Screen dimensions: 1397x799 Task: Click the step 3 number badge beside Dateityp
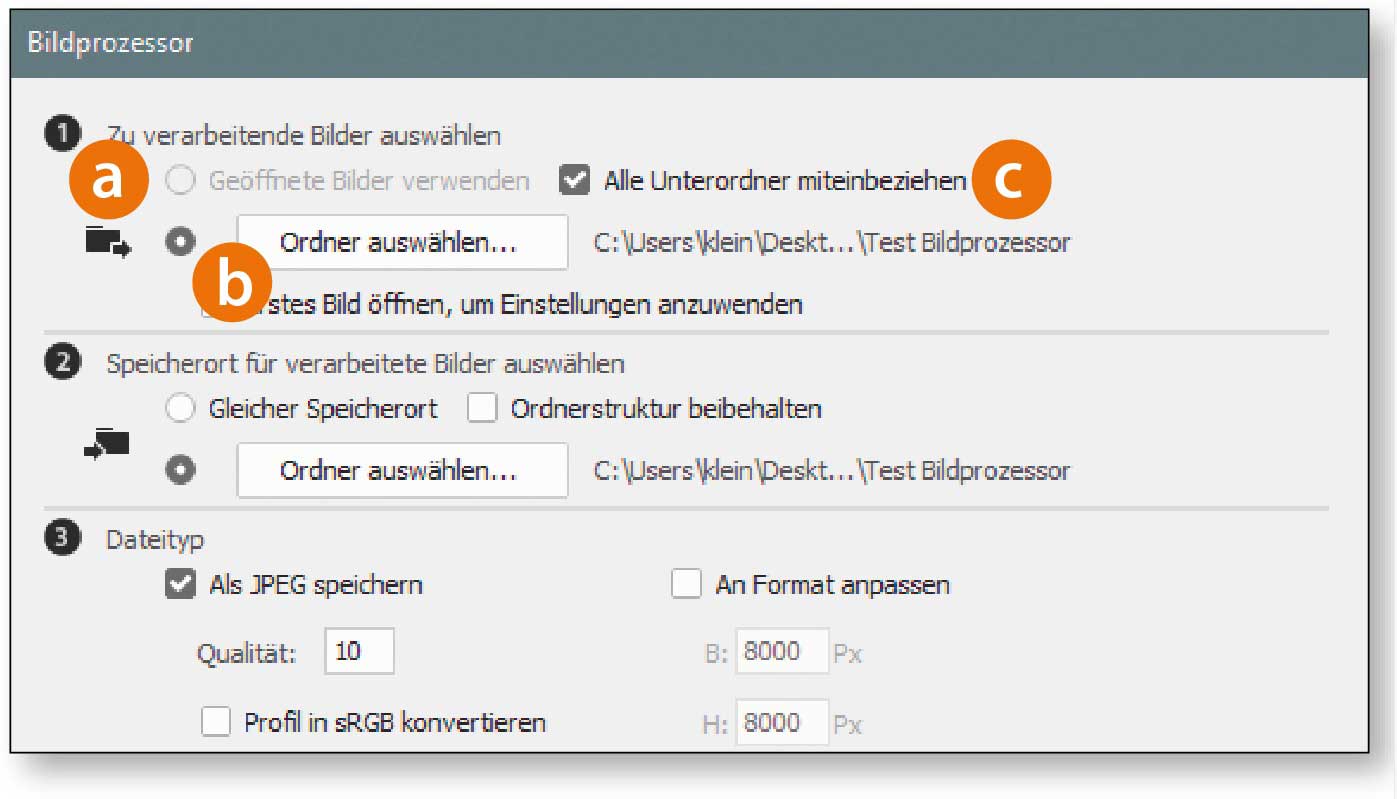62,539
